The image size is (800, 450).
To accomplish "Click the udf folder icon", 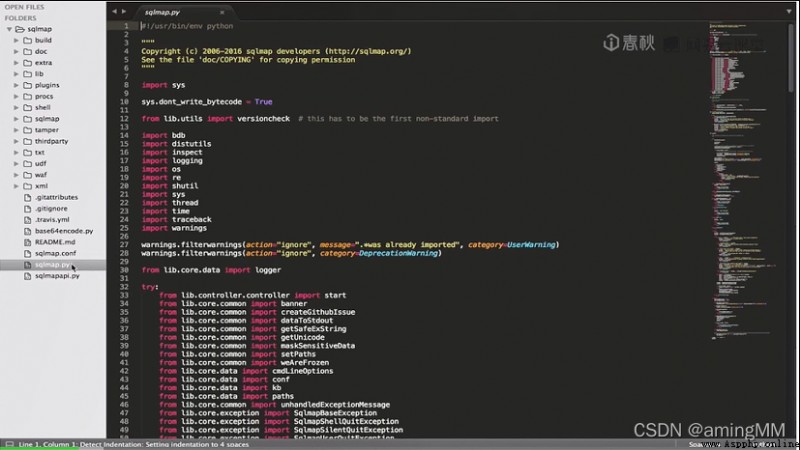I will pyautogui.click(x=28, y=164).
